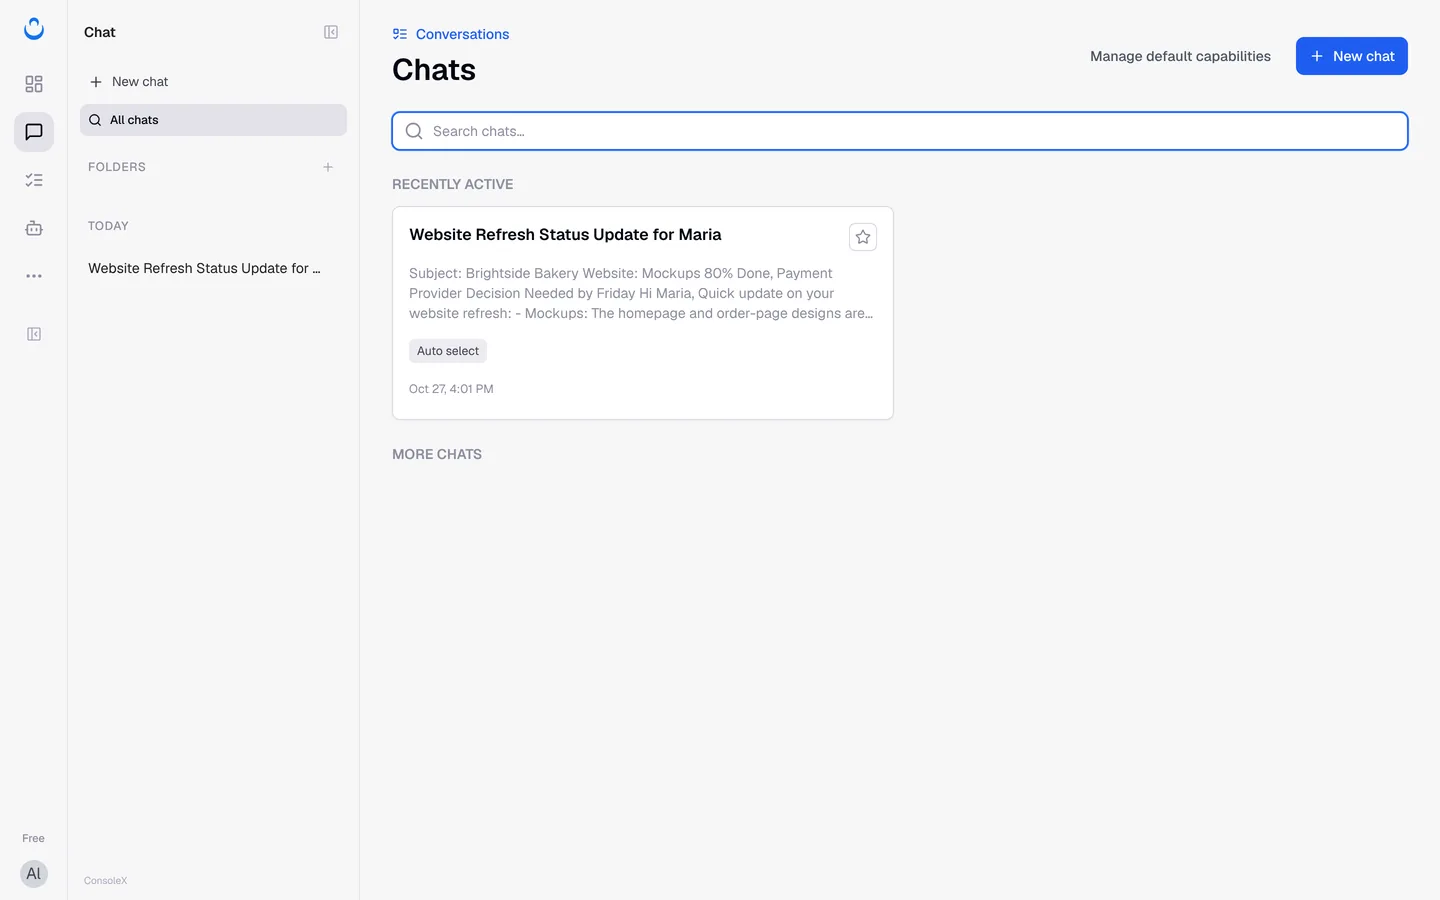The width and height of the screenshot is (1440, 900).
Task: Select All chats in the Chat panel
Action: (x=213, y=120)
